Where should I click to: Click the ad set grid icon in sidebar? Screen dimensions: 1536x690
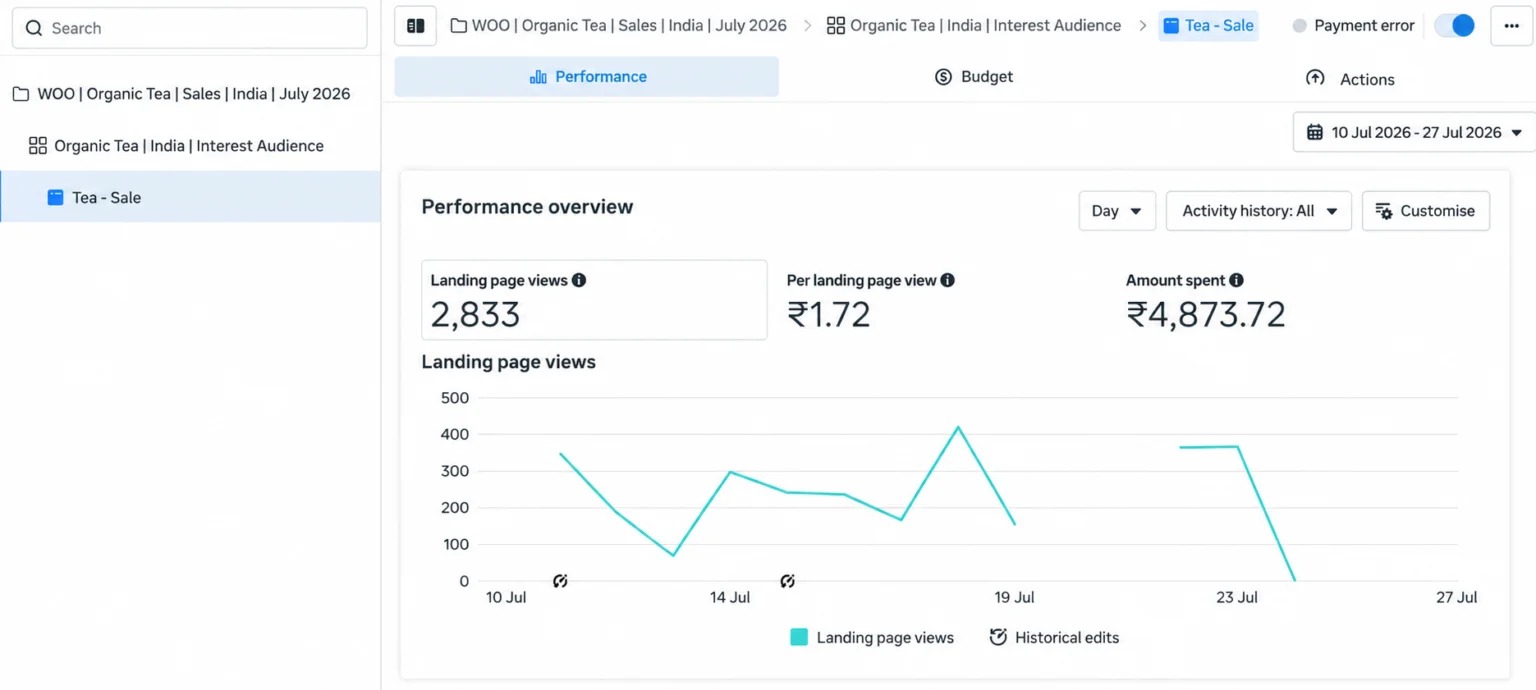pos(38,146)
